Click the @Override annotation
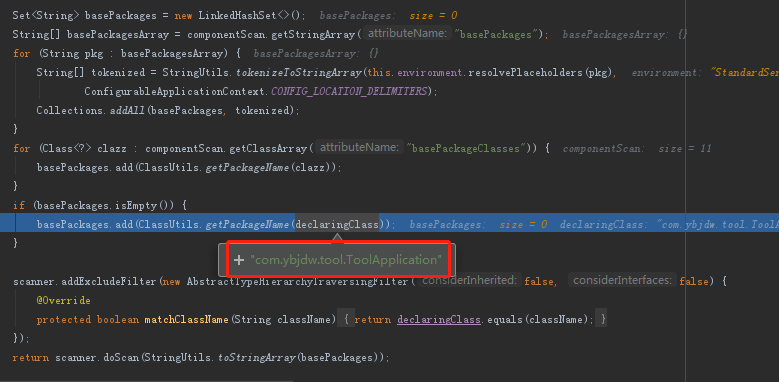779x382 pixels. coord(64,301)
